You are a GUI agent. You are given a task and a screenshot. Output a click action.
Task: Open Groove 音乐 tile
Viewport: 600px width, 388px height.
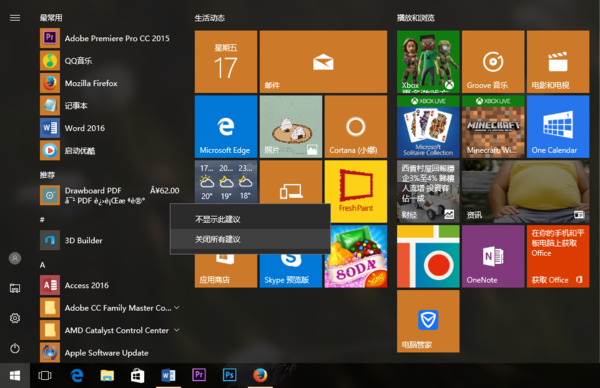[493, 62]
